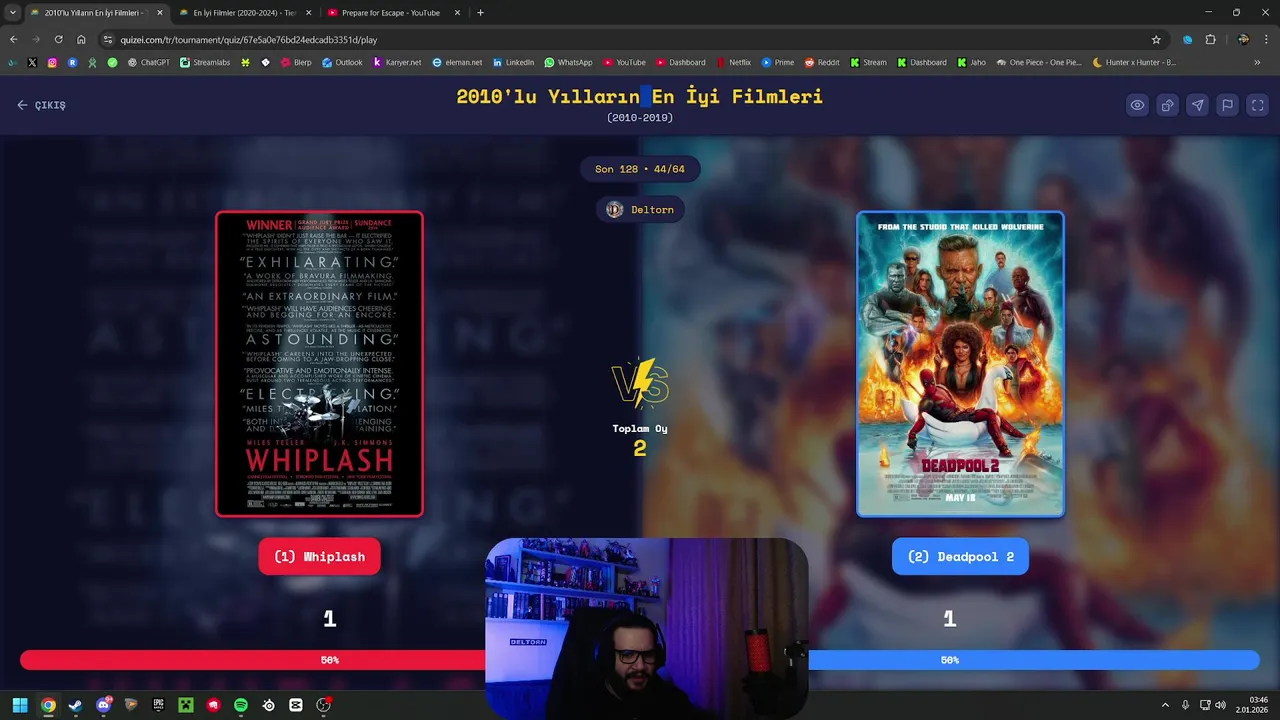Open the YouTube bookmark
This screenshot has width=1280, height=720.
(x=624, y=62)
